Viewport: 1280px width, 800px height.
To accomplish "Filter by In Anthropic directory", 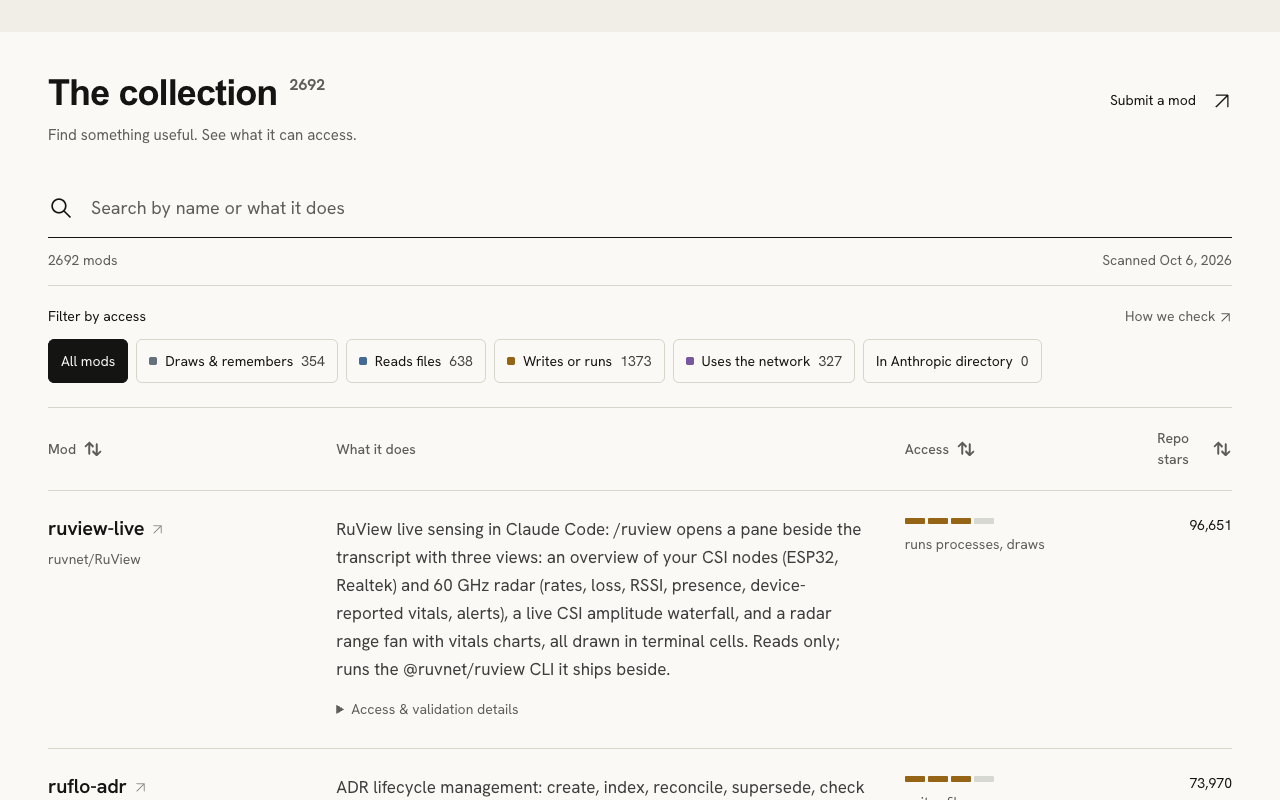I will (x=952, y=361).
